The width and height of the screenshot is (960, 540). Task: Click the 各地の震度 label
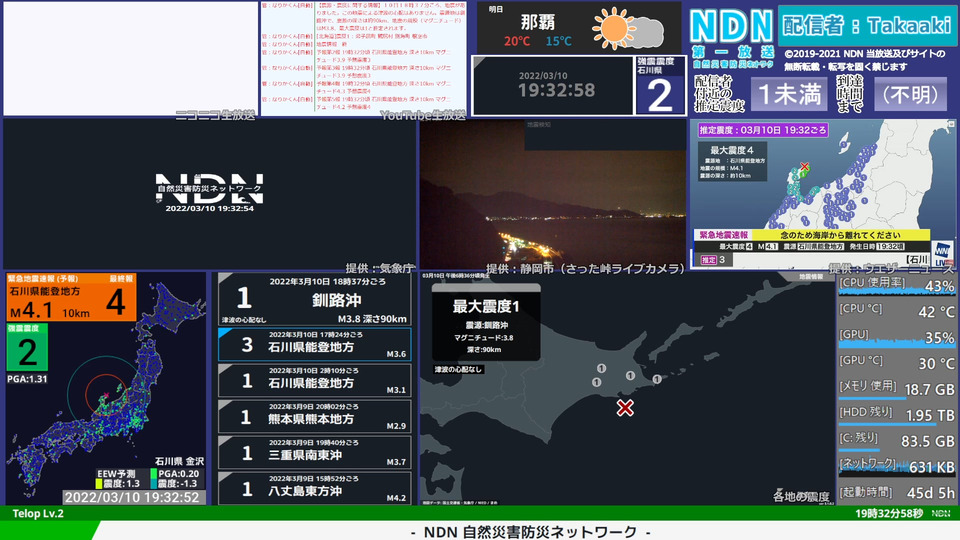tap(801, 497)
